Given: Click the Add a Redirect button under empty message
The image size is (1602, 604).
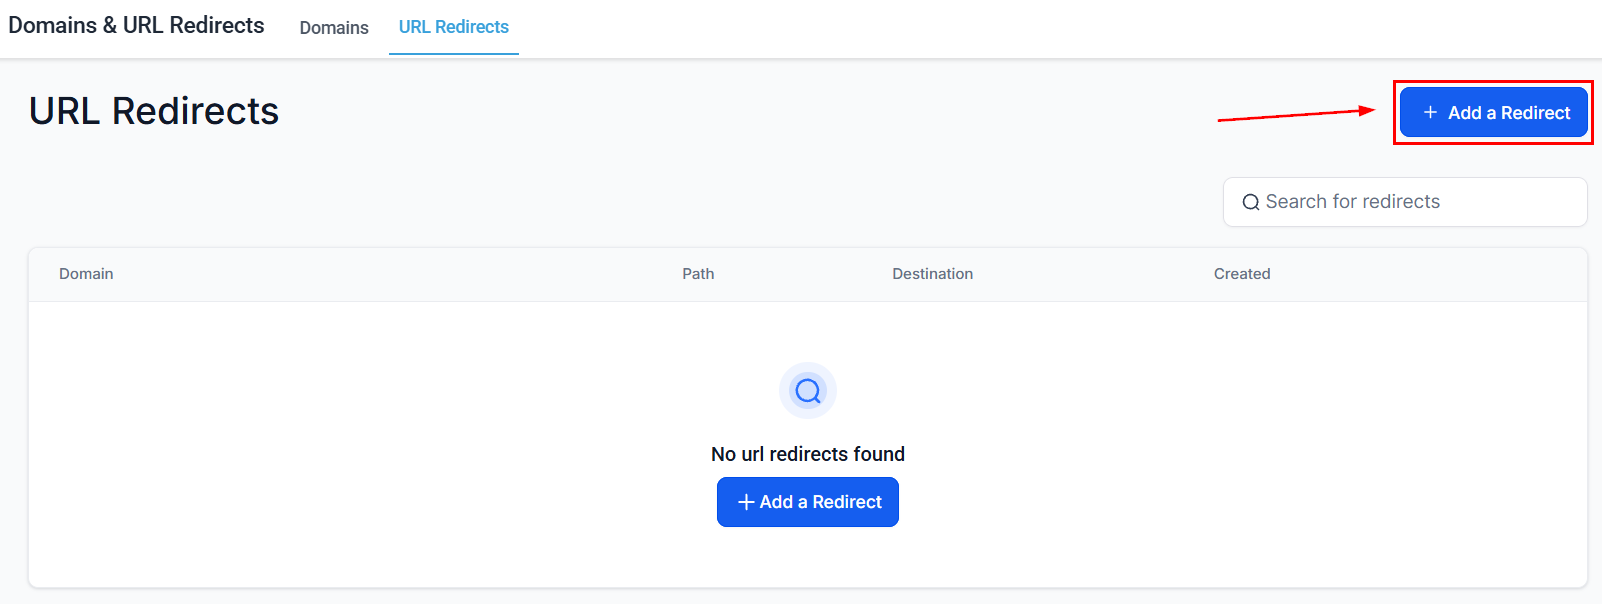Looking at the screenshot, I should [x=808, y=502].
